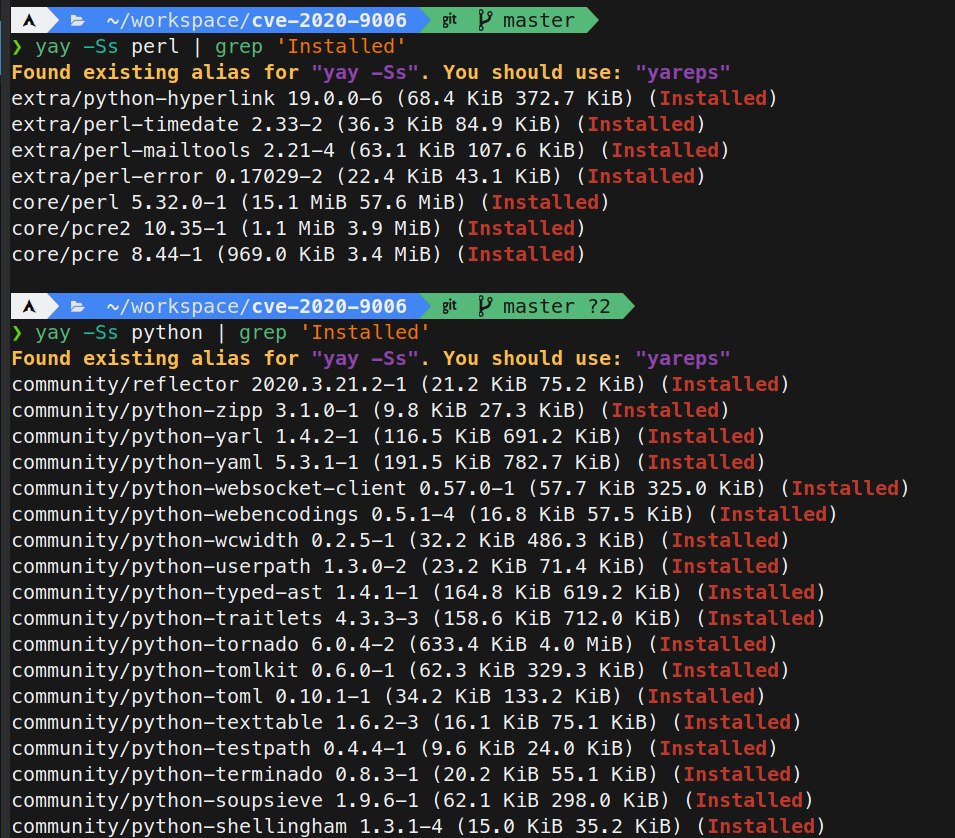The width and height of the screenshot is (955, 838).
Task: Click the community/python-typed-ast line
Action: (x=418, y=593)
